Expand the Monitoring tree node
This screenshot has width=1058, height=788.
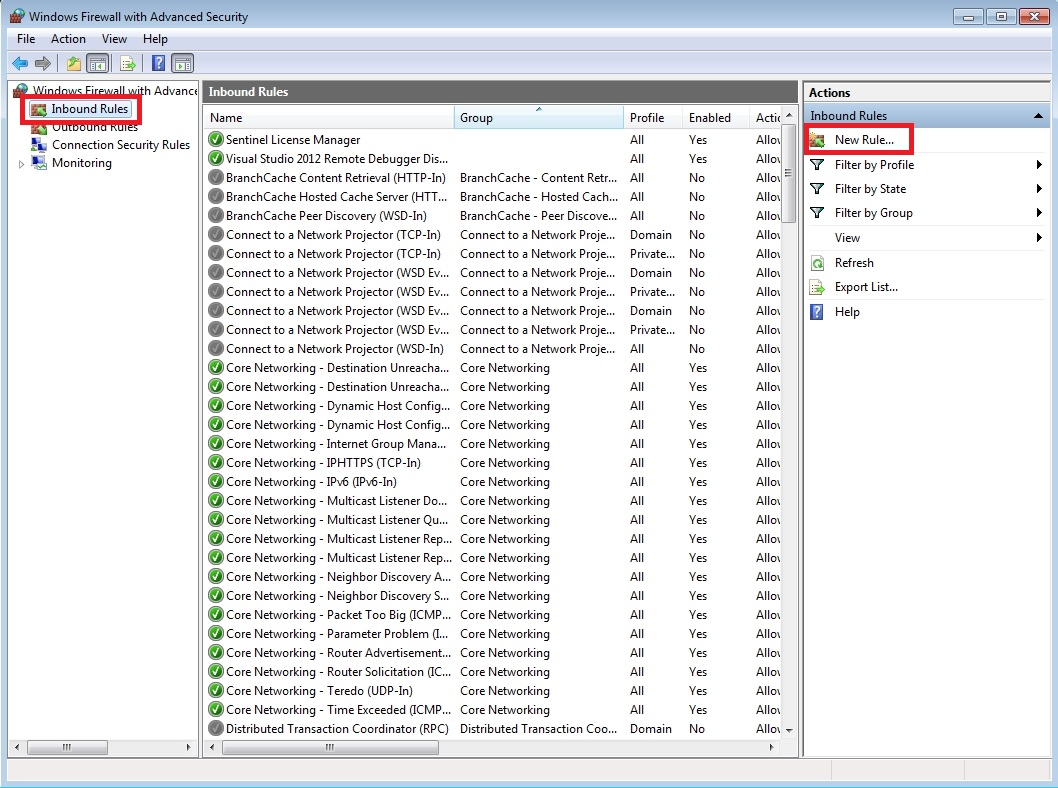tap(22, 164)
